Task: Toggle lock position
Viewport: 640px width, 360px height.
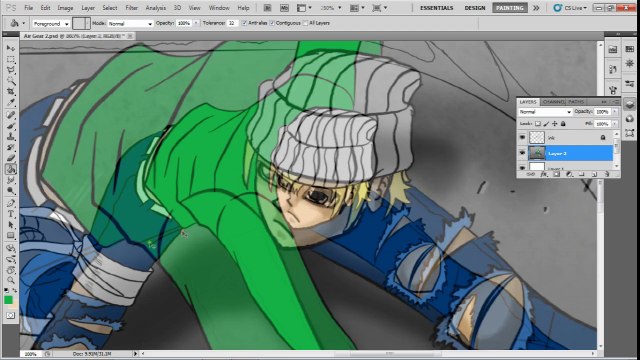Action: (x=555, y=124)
